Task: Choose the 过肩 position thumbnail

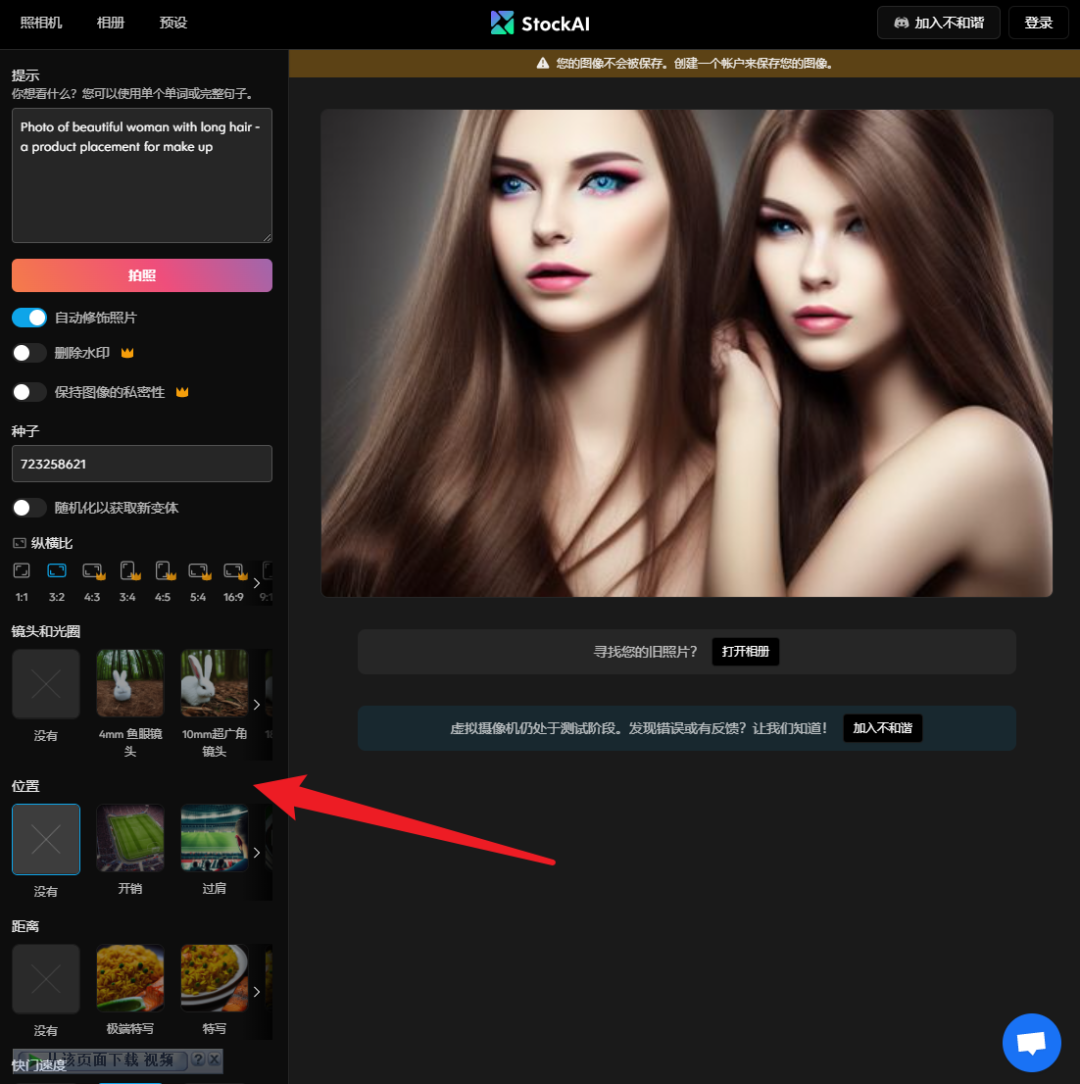Action: [214, 838]
